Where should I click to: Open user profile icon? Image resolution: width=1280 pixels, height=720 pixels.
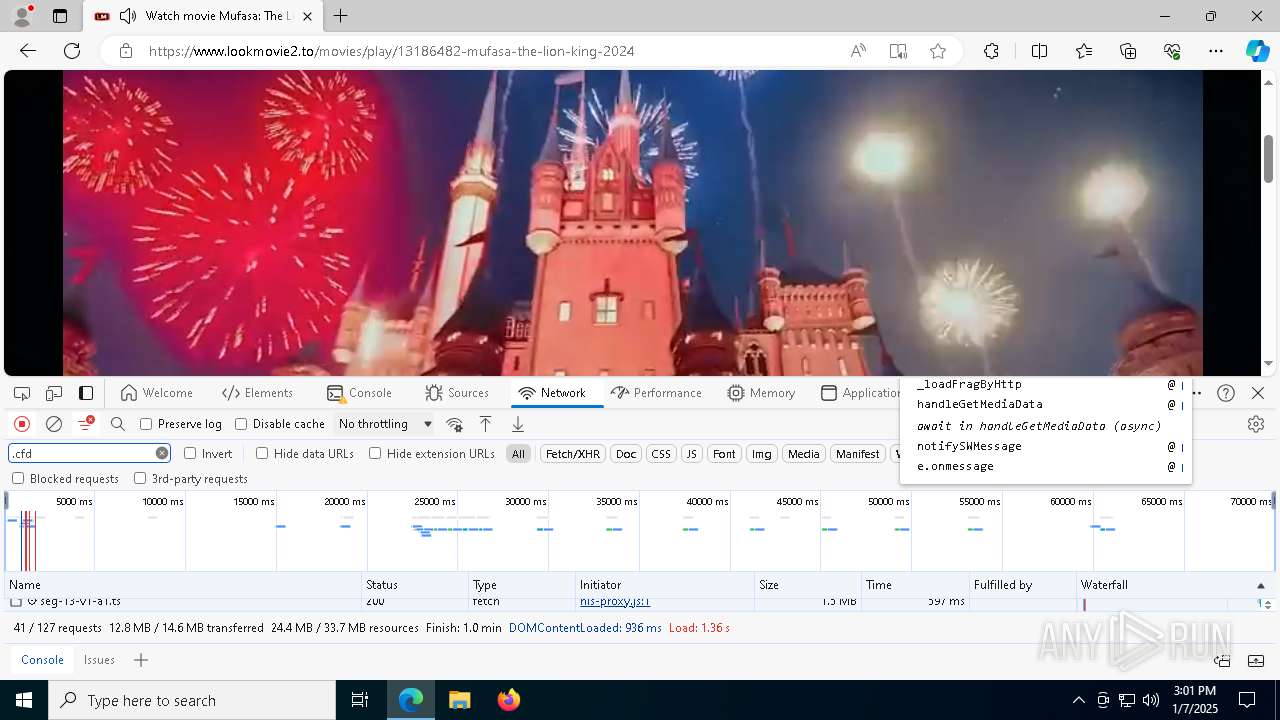coord(22,16)
